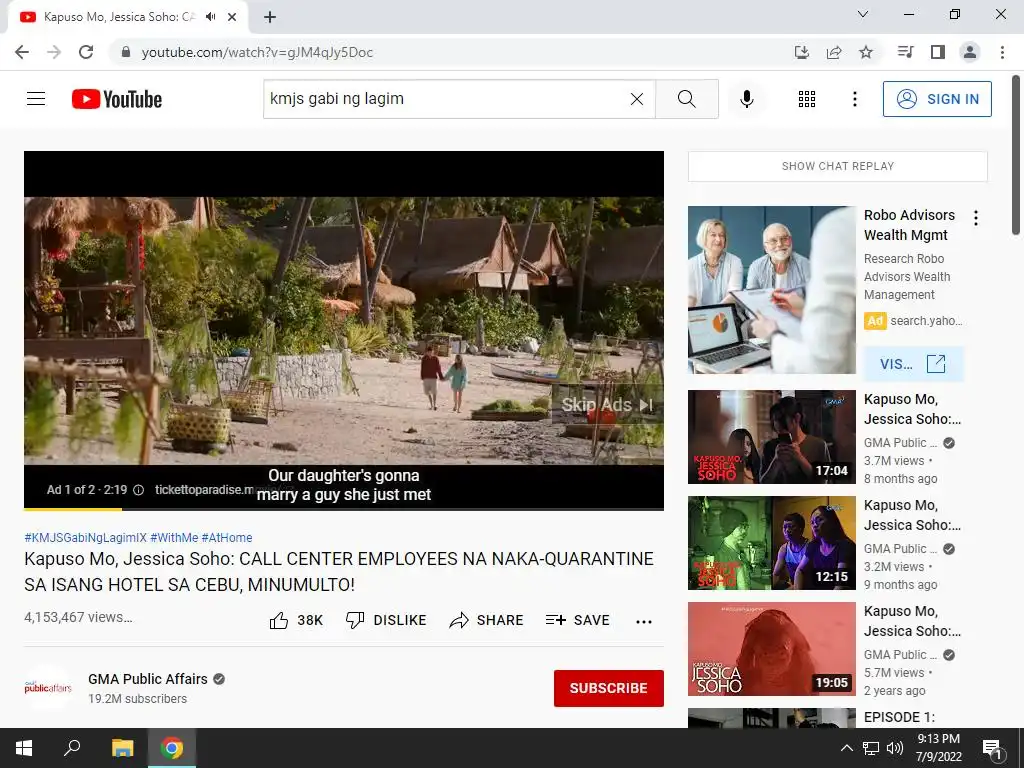Click the VISIT button on Robo Advisors ad
Image resolution: width=1024 pixels, height=768 pixels.
(913, 364)
